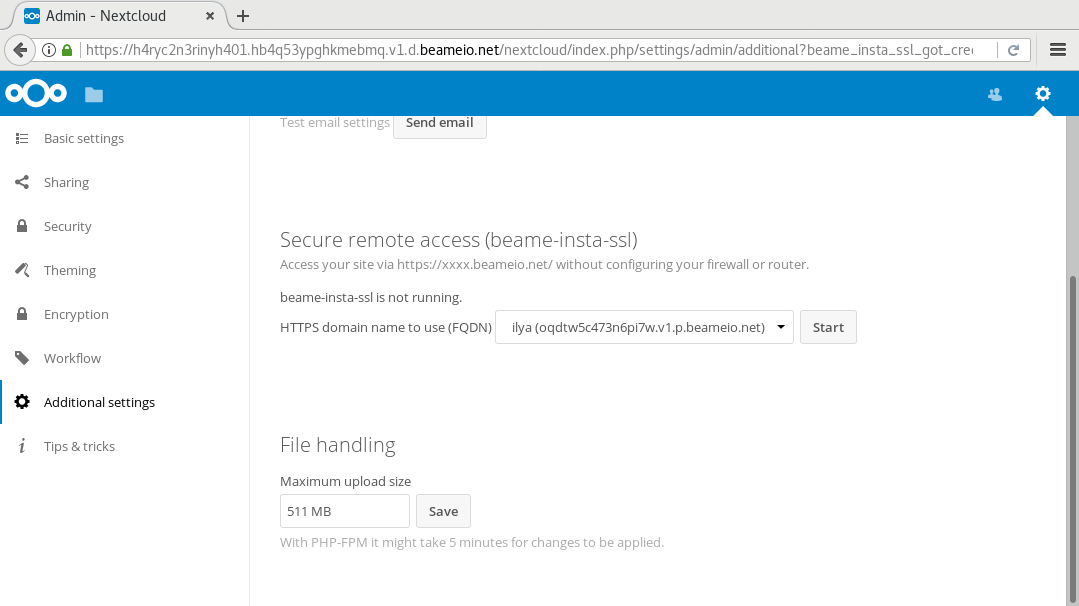Open the Sharing settings section
The width and height of the screenshot is (1079, 606).
tap(66, 182)
